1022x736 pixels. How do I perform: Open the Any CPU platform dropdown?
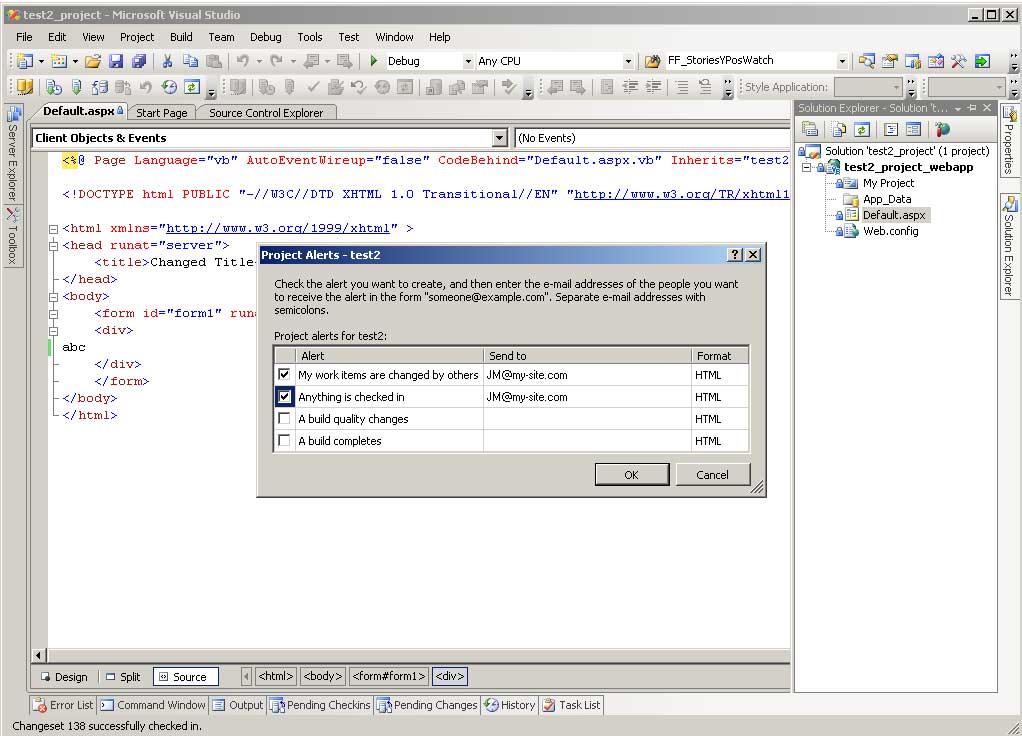(x=628, y=61)
